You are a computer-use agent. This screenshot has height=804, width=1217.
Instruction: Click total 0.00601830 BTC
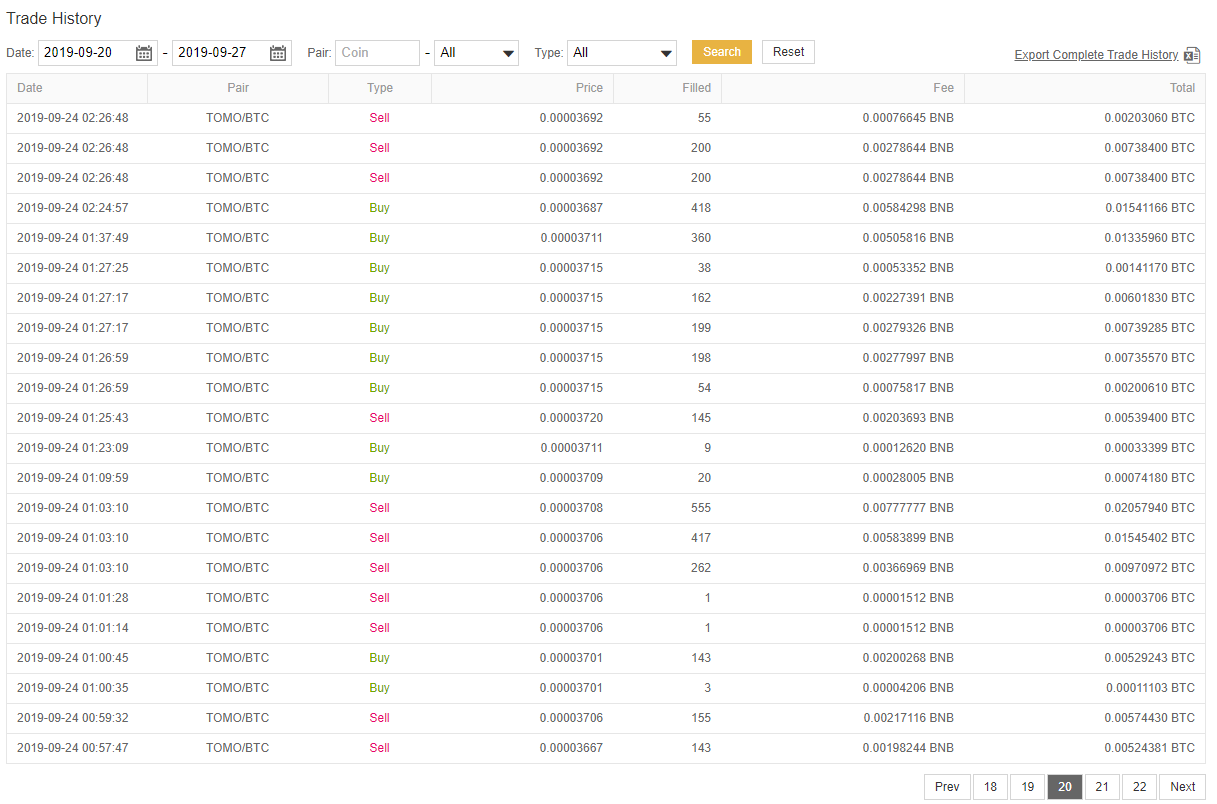click(x=1150, y=298)
